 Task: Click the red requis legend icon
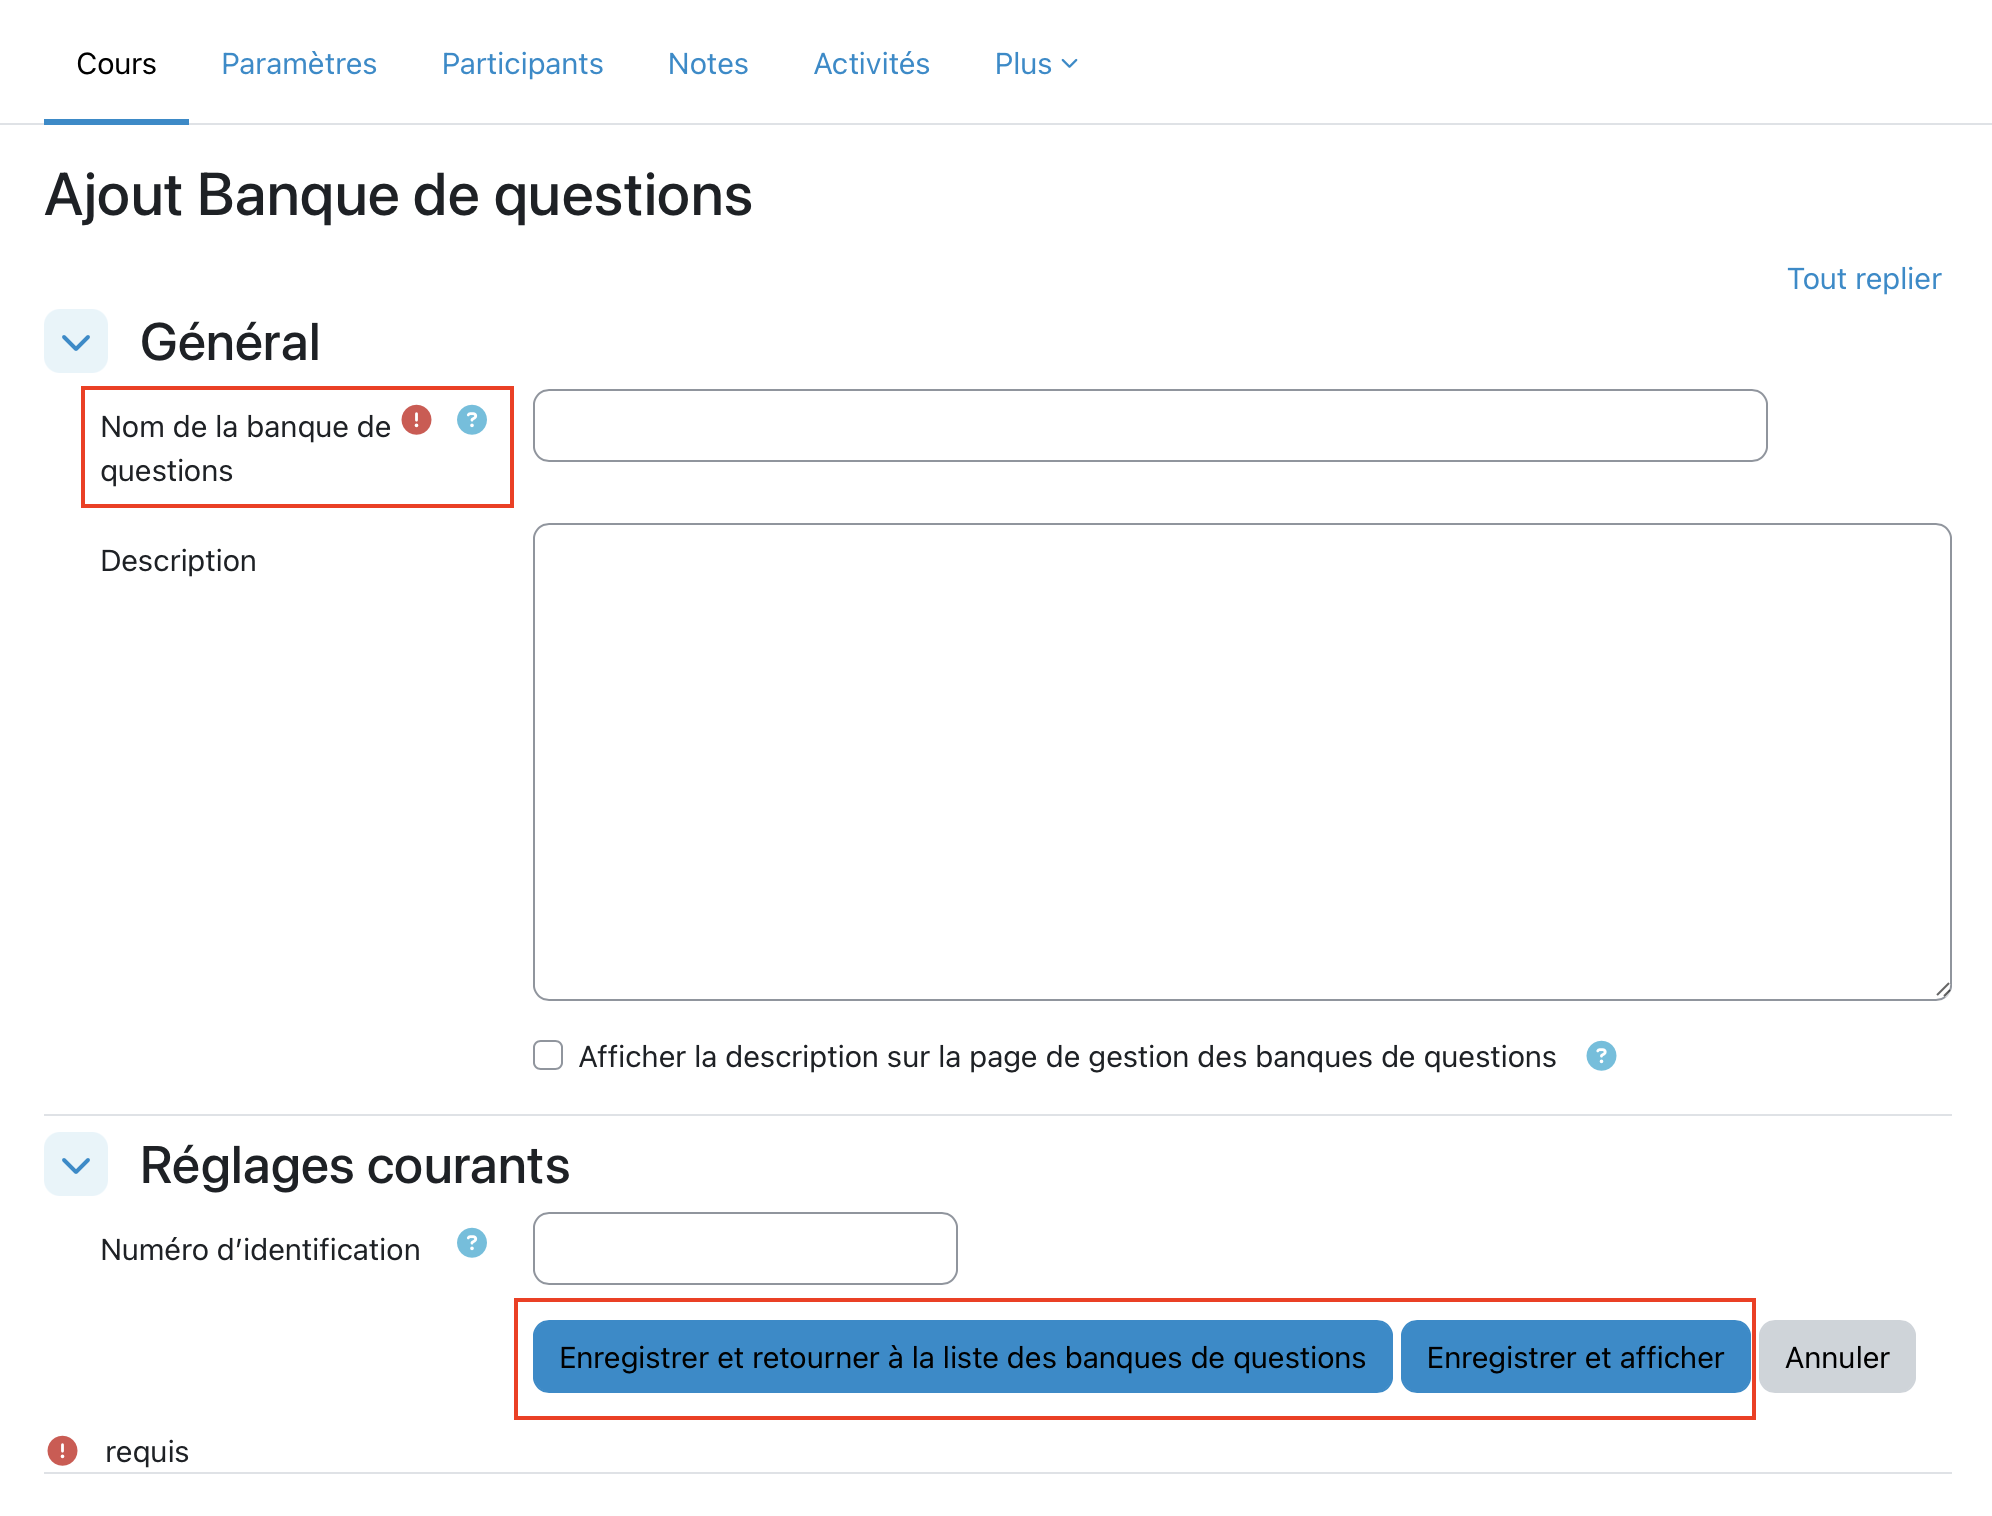[62, 1451]
